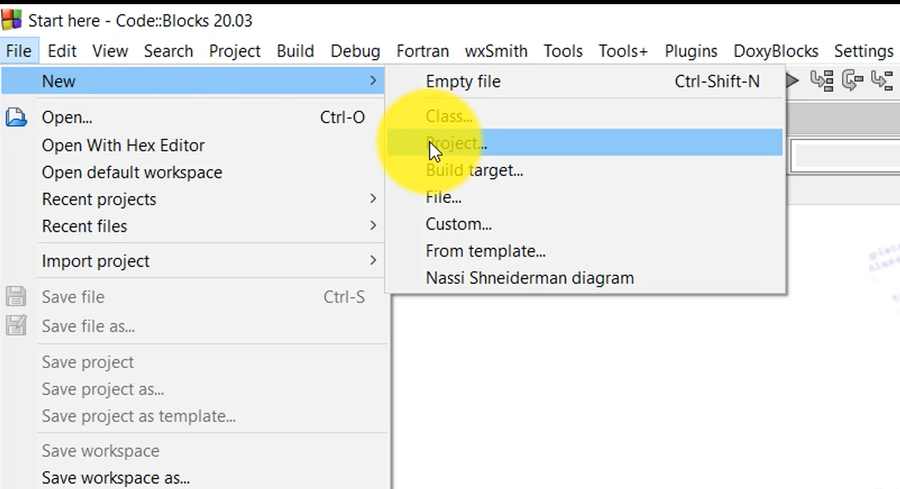Screen dimensions: 900x489
Task: Open the View menu
Action: pyautogui.click(x=110, y=51)
